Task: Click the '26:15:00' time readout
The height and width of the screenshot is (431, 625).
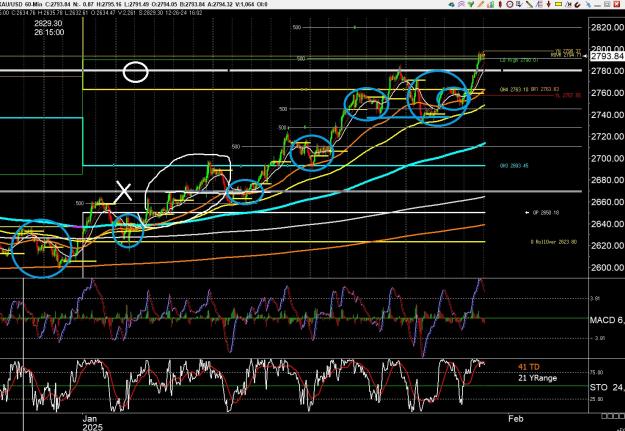Action: (x=49, y=32)
